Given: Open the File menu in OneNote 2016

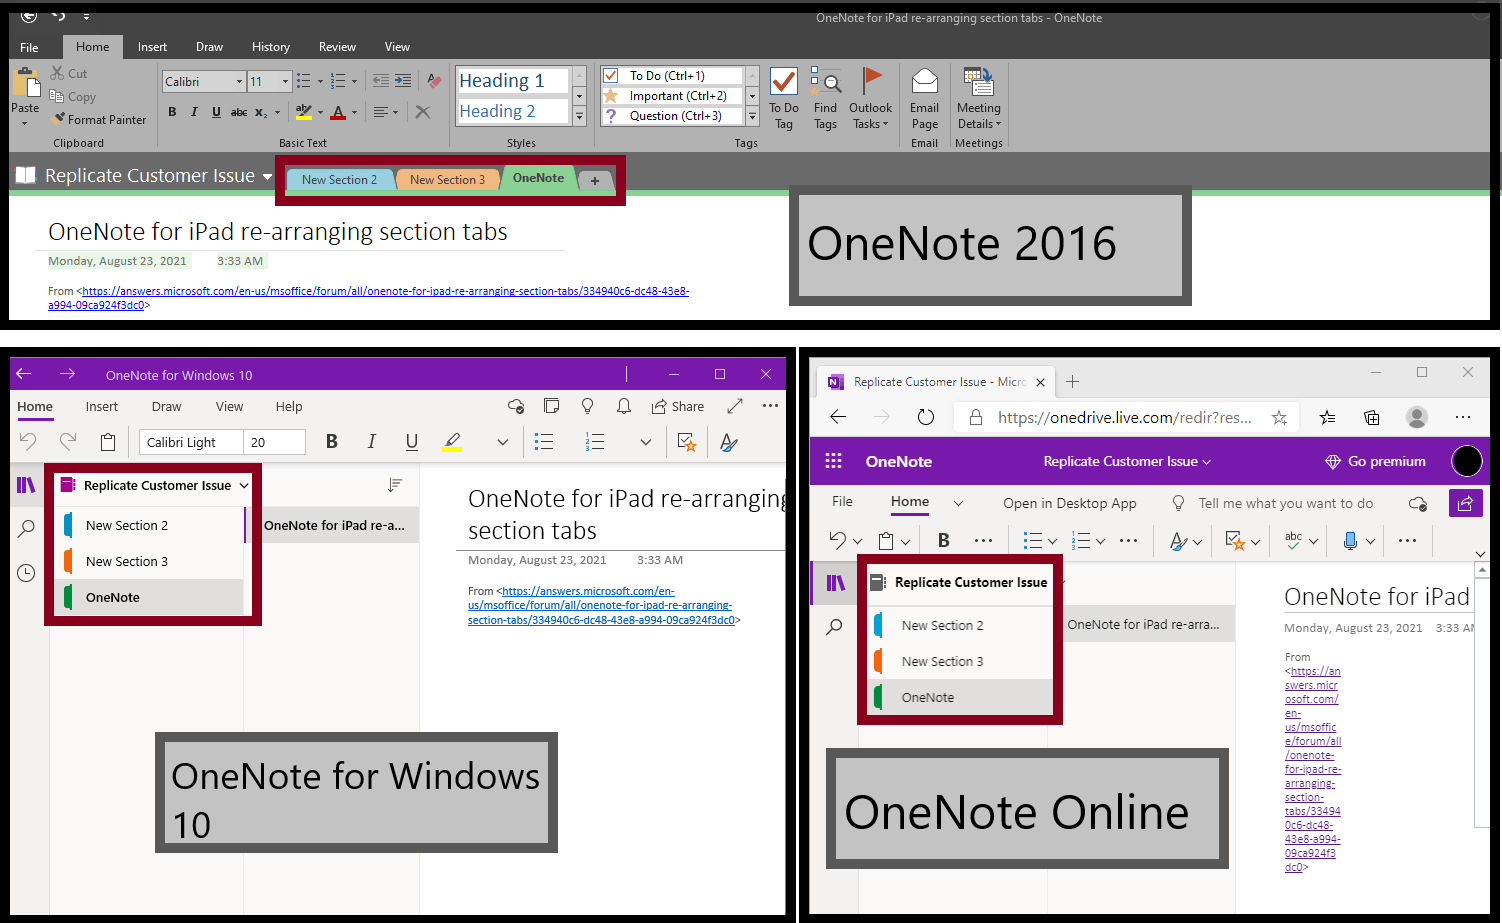Looking at the screenshot, I should [29, 47].
